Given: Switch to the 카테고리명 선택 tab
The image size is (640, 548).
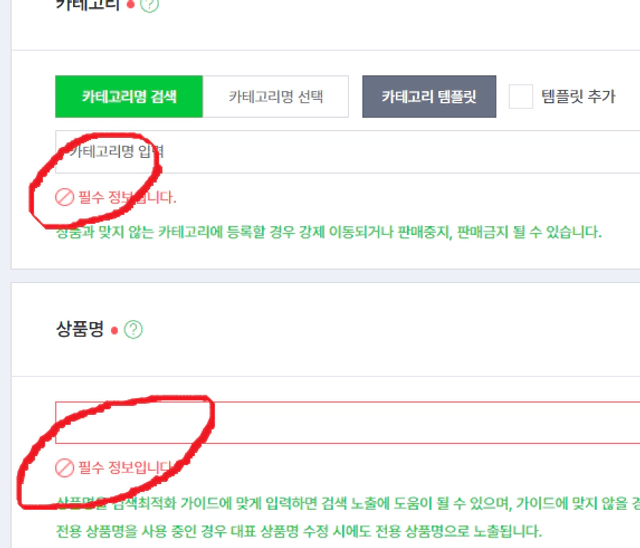Looking at the screenshot, I should coord(276,97).
